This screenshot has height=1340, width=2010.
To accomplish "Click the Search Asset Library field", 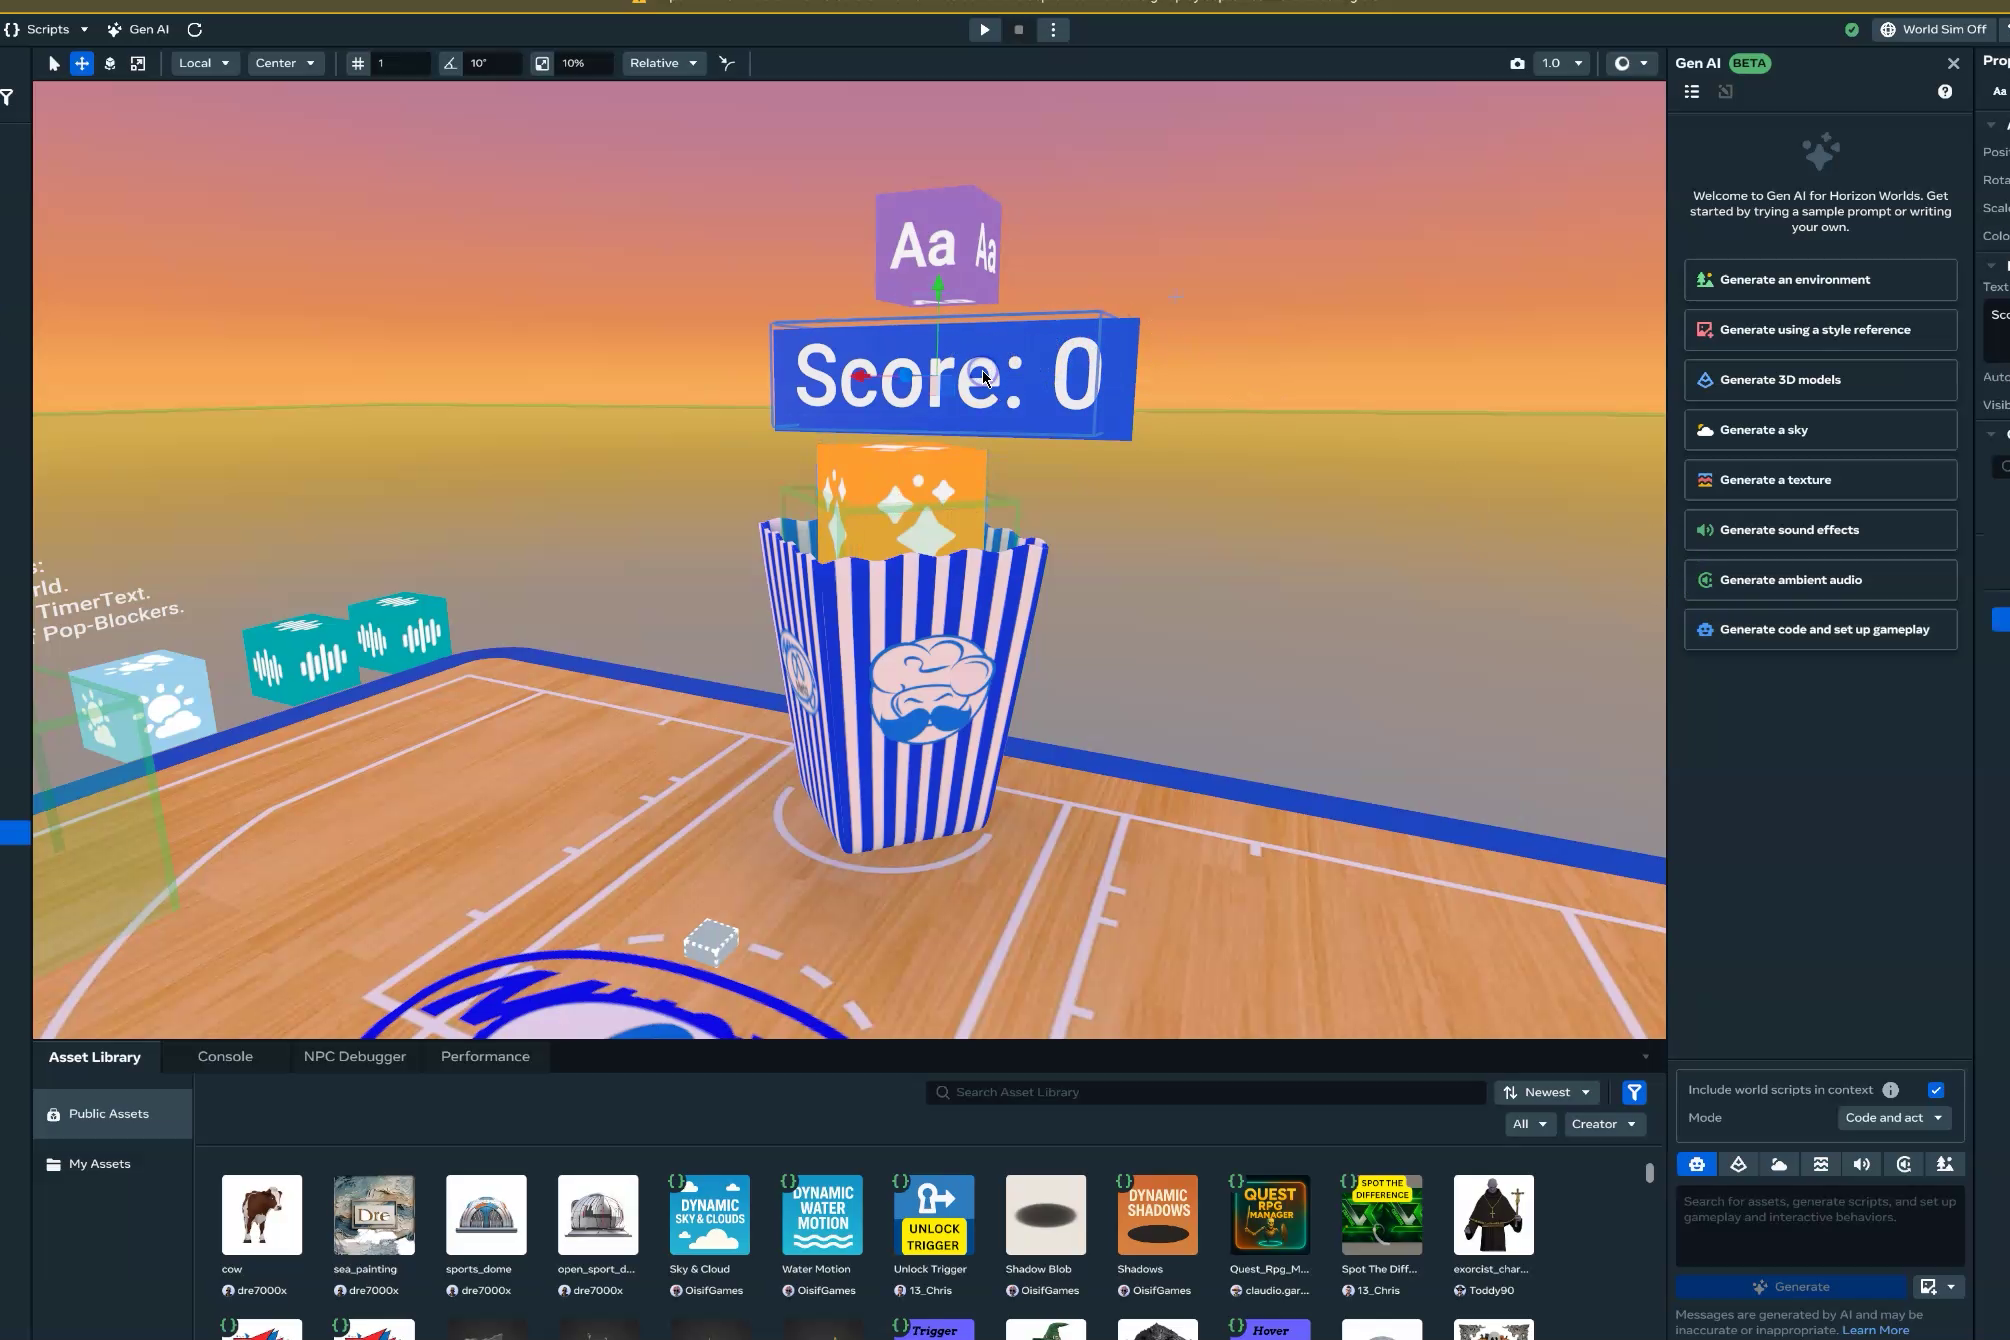I will (x=1205, y=1092).
